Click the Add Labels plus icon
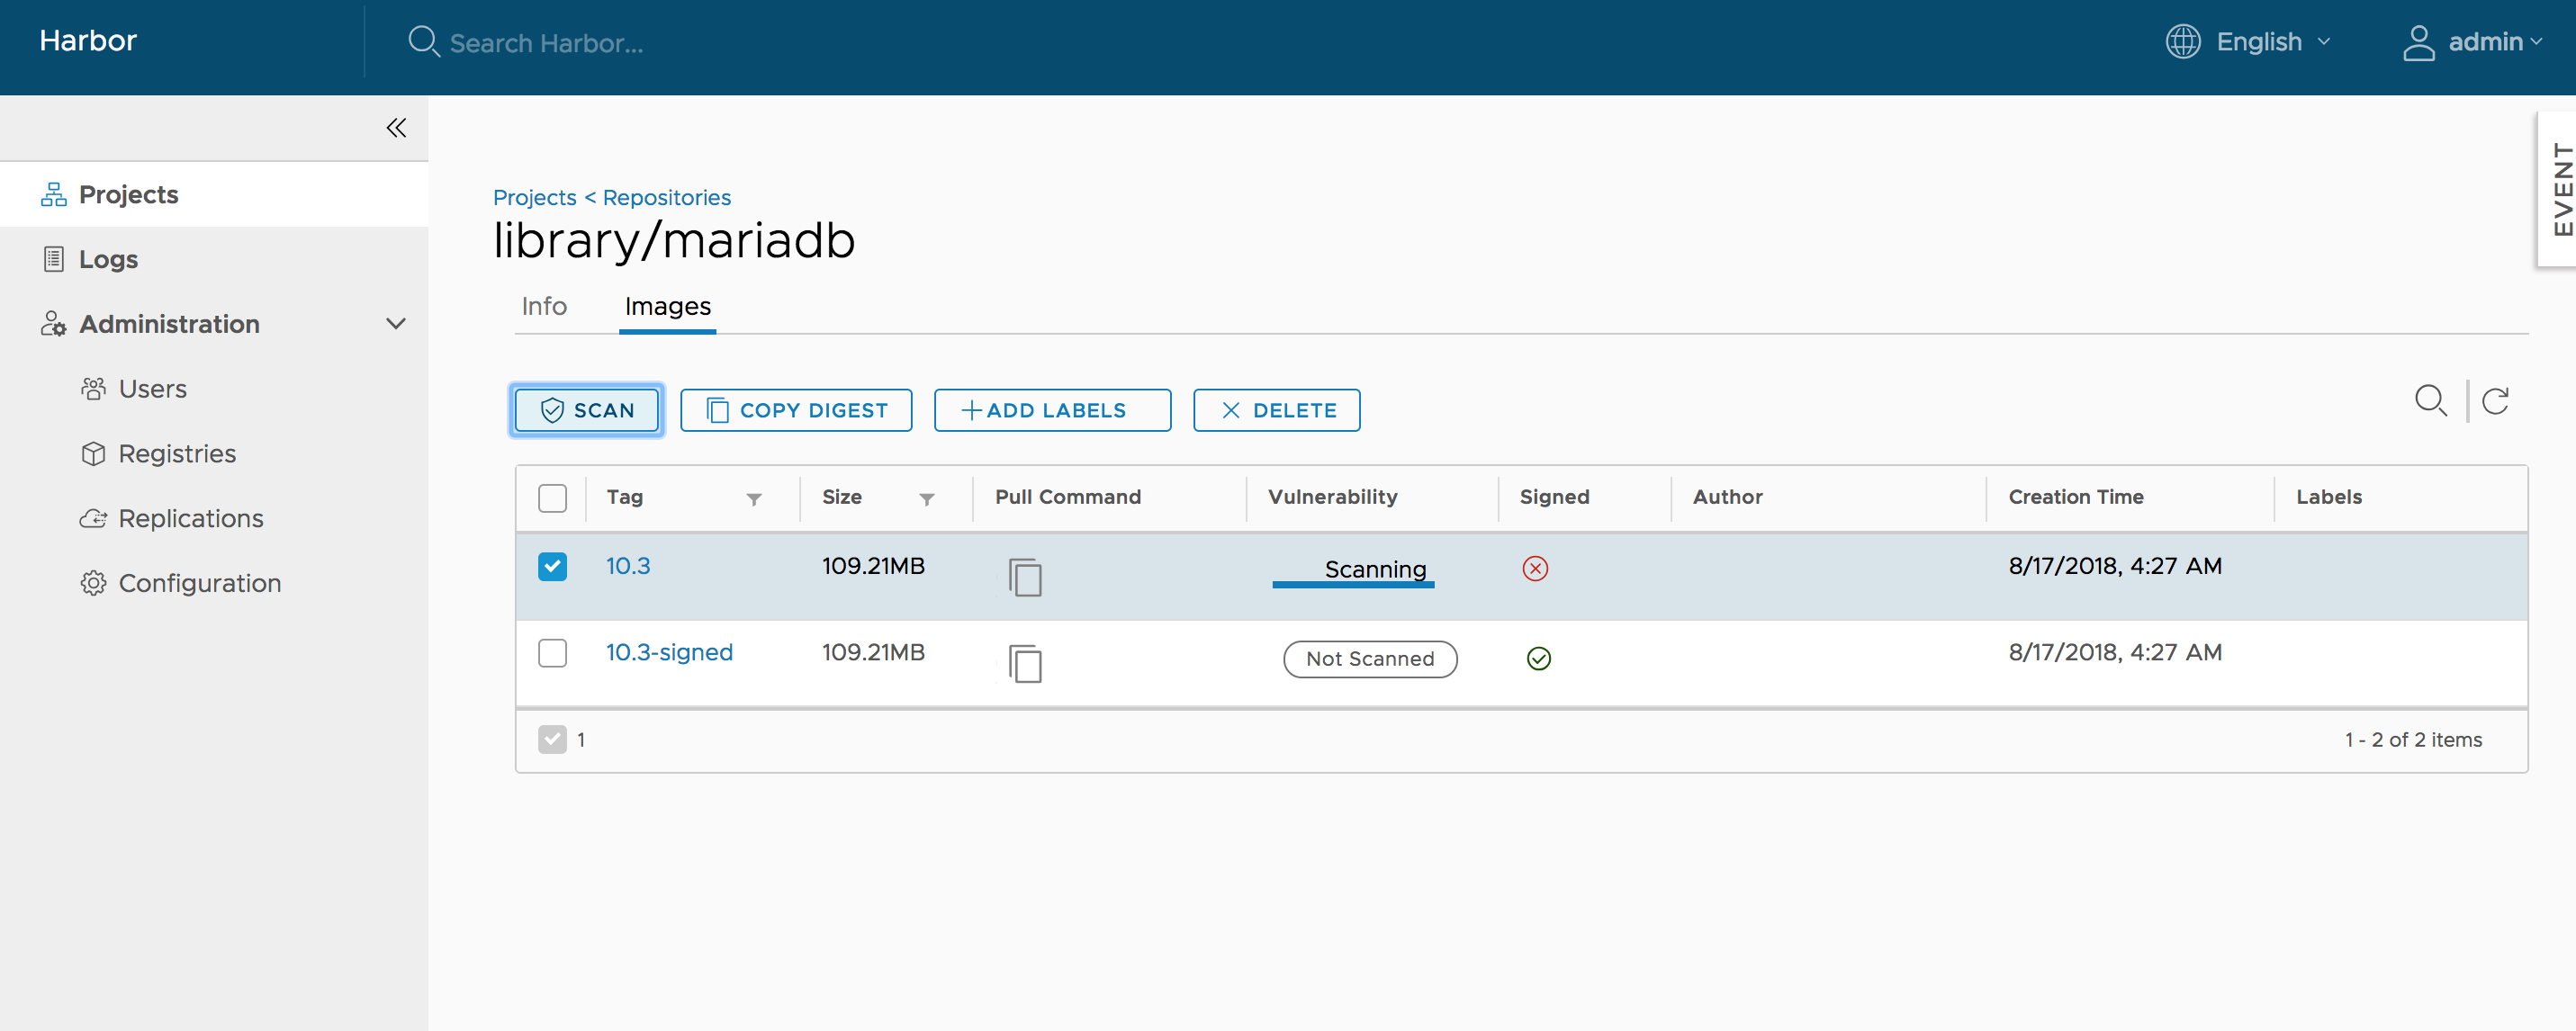Screen dimensions: 2576x1031 971,408
